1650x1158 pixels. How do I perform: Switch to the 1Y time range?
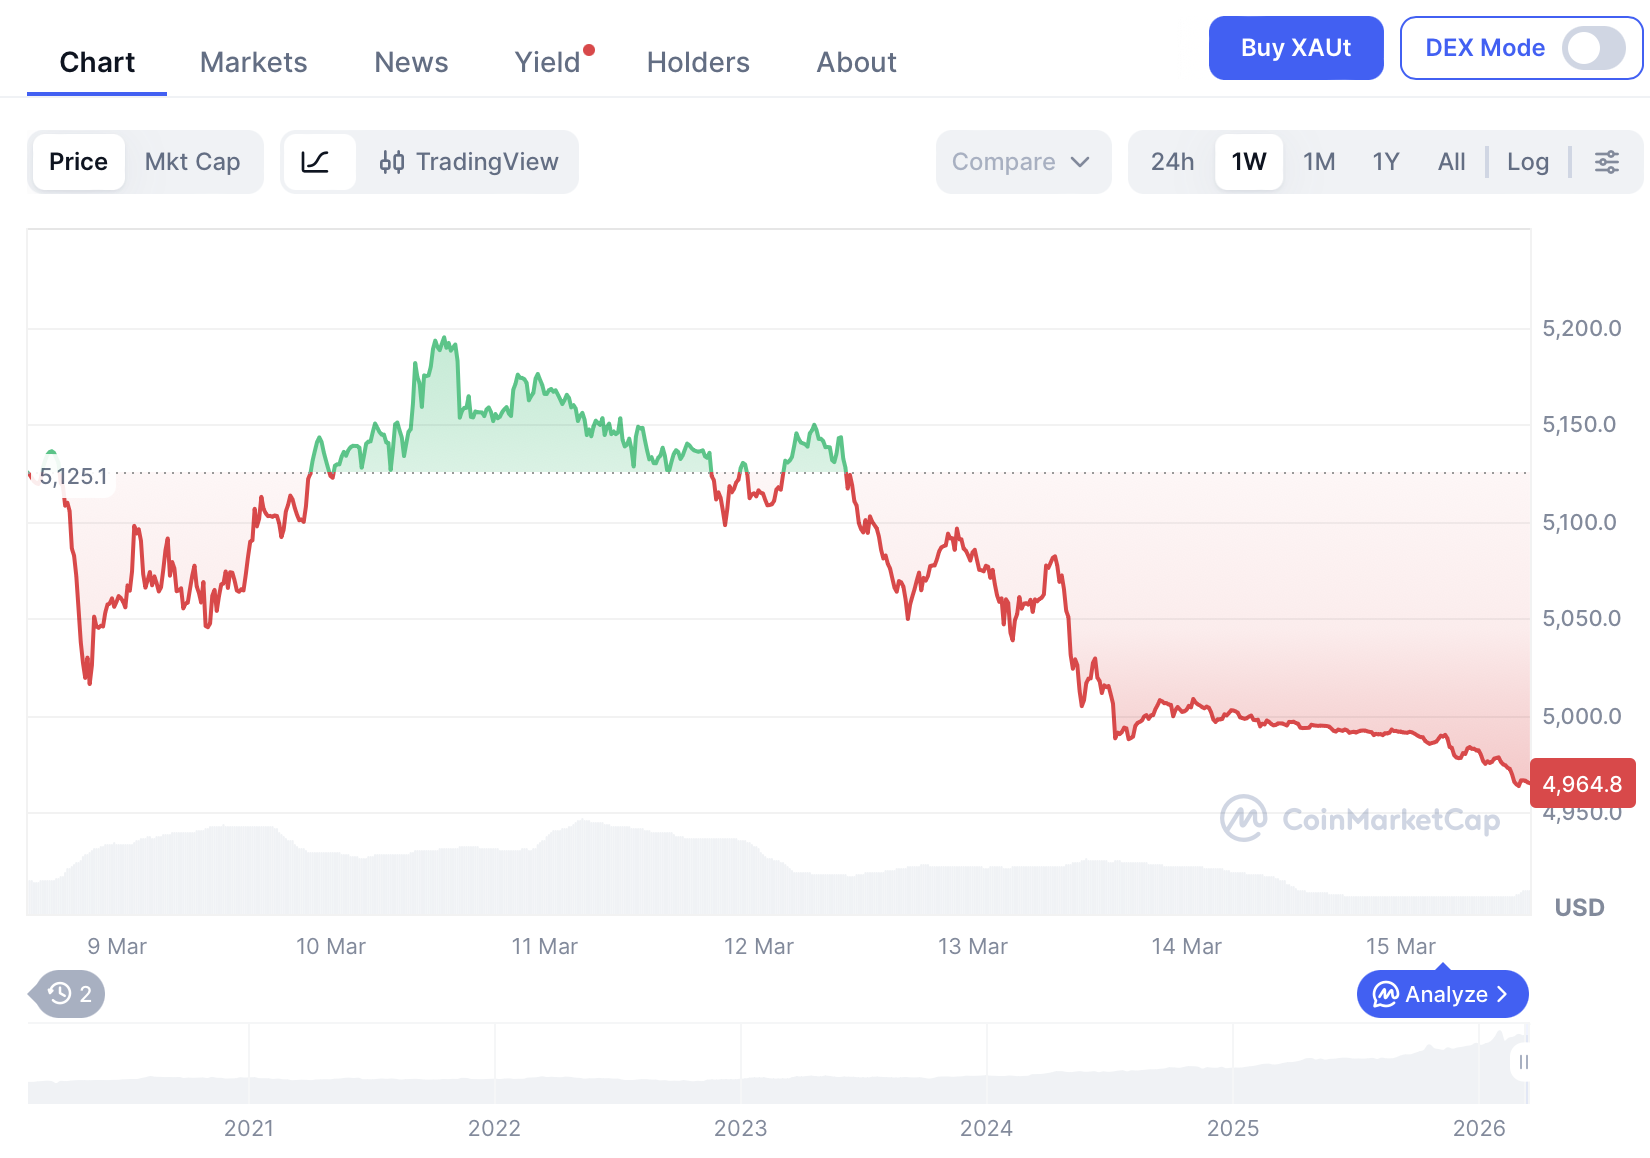[x=1385, y=162]
